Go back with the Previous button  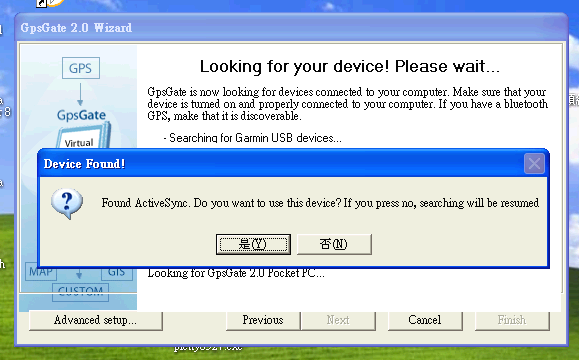[263, 320]
